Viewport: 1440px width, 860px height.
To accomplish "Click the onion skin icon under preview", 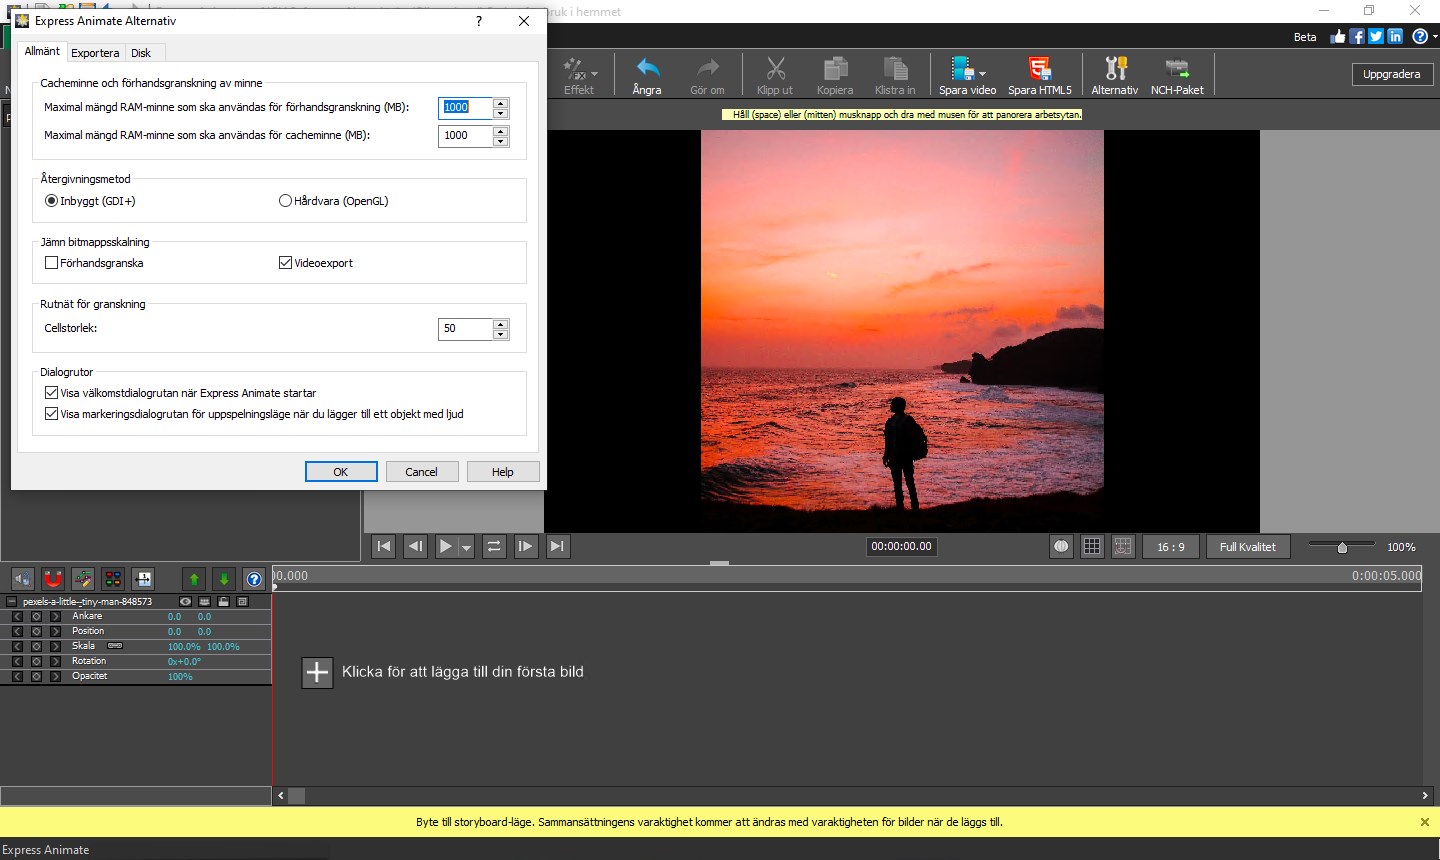I will (1061, 546).
